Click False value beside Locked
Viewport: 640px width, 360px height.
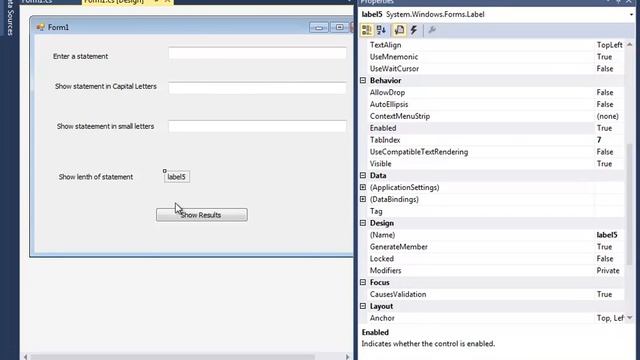pos(605,258)
